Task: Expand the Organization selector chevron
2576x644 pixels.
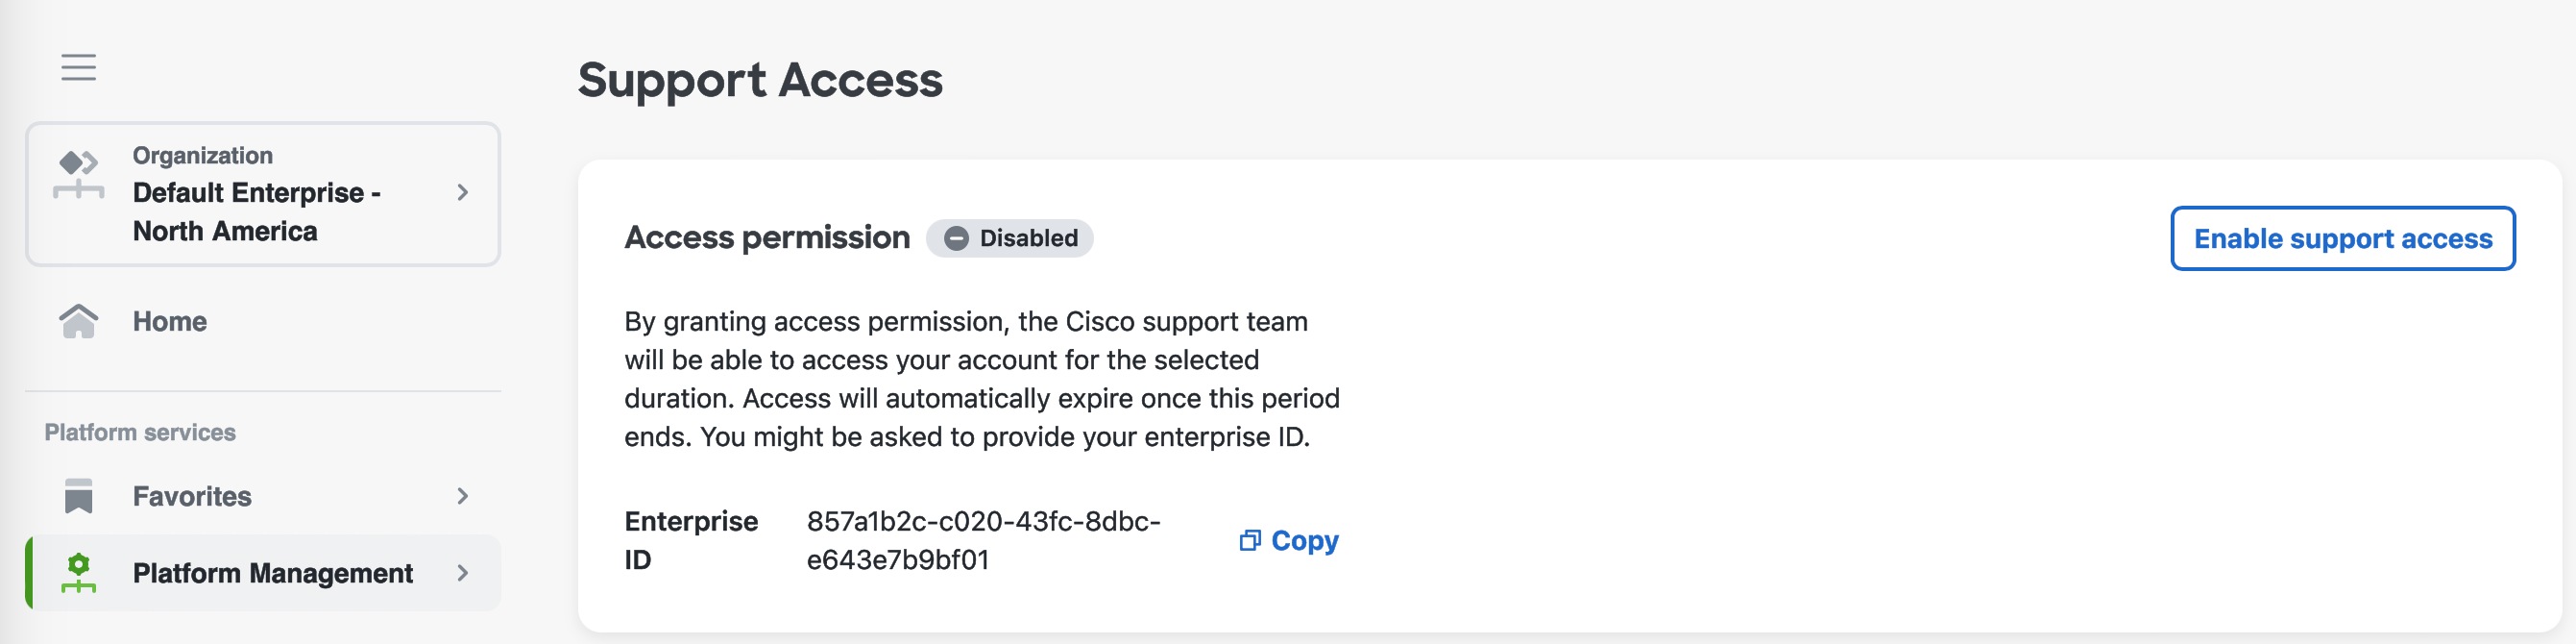Action: pyautogui.click(x=462, y=192)
